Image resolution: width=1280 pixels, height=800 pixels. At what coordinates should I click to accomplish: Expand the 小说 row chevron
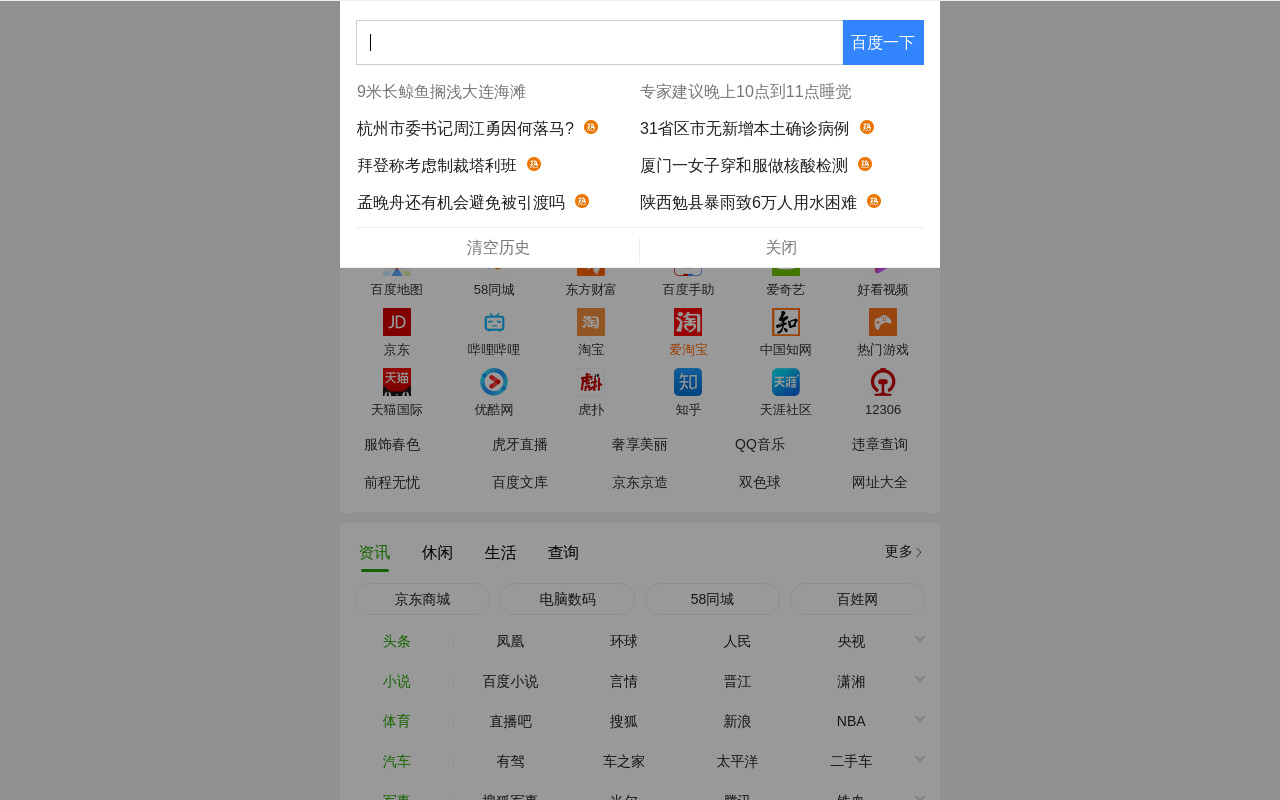[x=920, y=678]
